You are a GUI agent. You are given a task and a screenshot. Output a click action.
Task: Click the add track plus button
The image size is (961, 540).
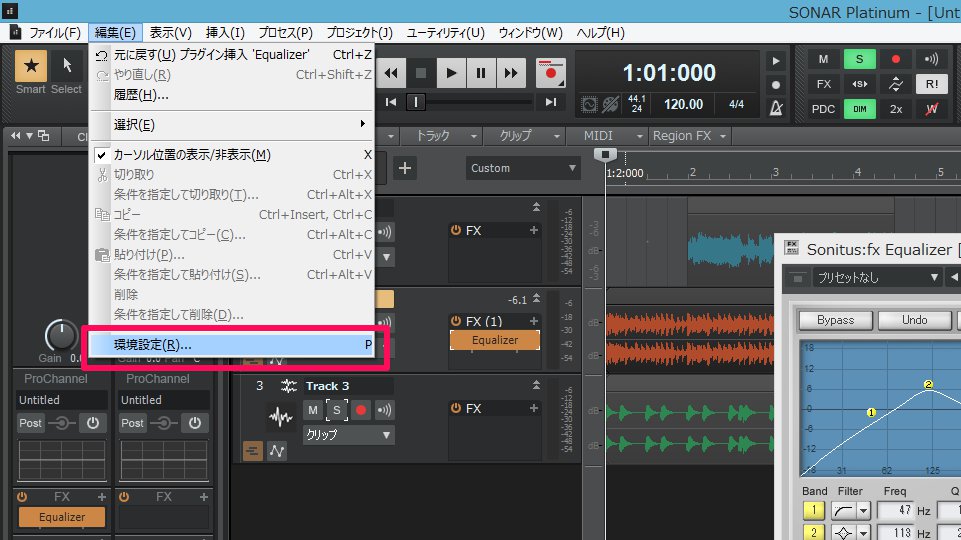(x=405, y=168)
